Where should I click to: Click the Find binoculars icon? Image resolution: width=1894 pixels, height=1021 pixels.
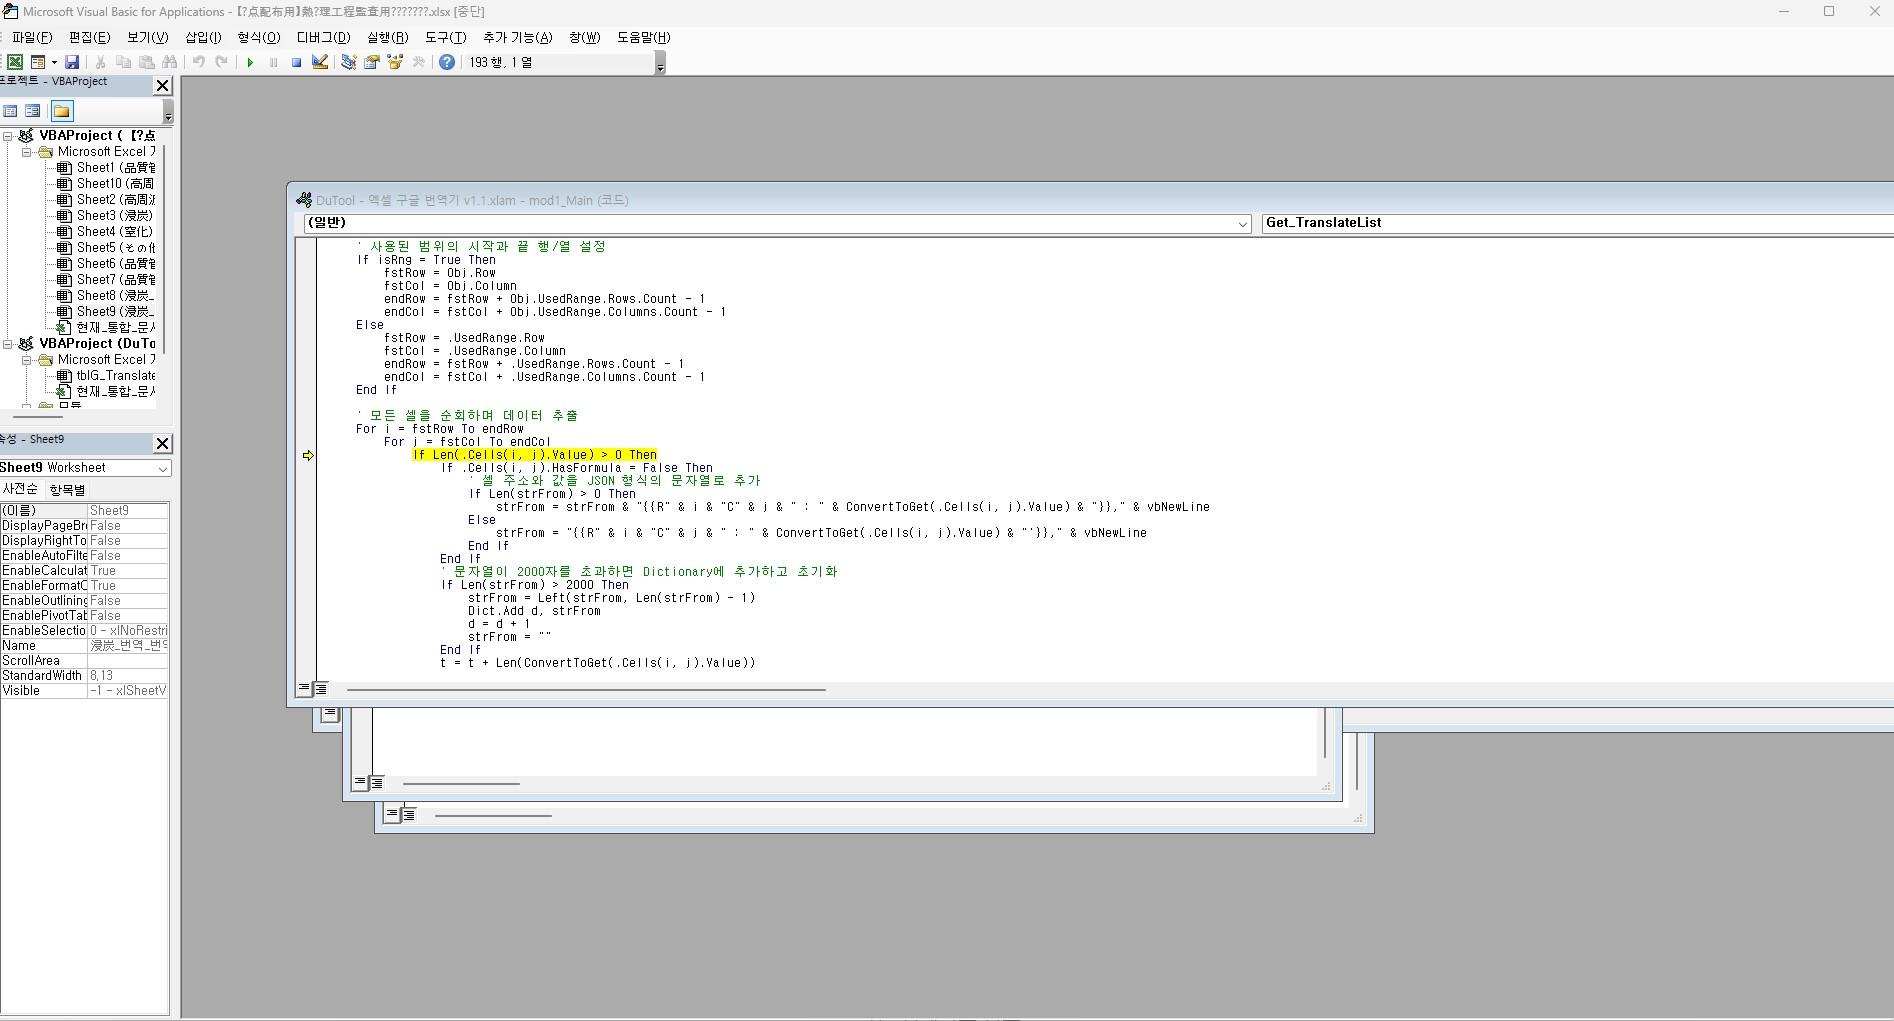coord(170,62)
